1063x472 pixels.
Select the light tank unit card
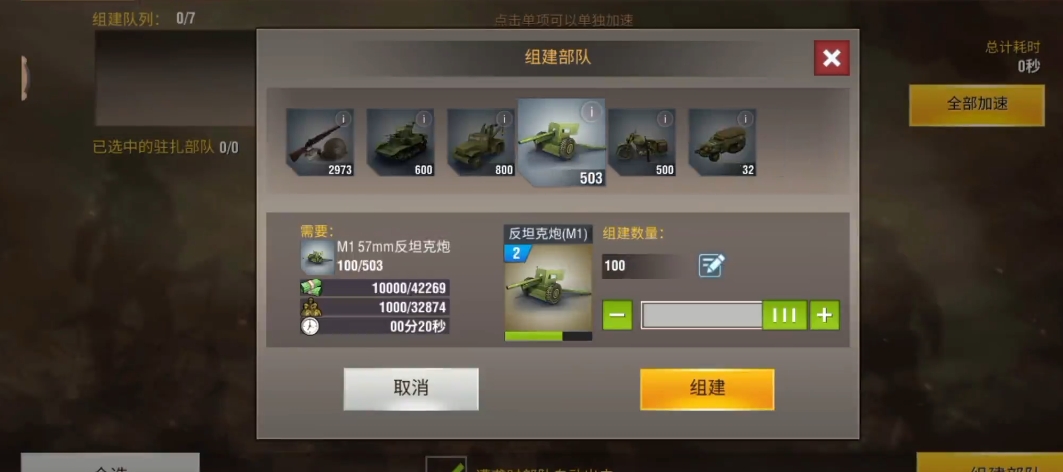click(401, 142)
